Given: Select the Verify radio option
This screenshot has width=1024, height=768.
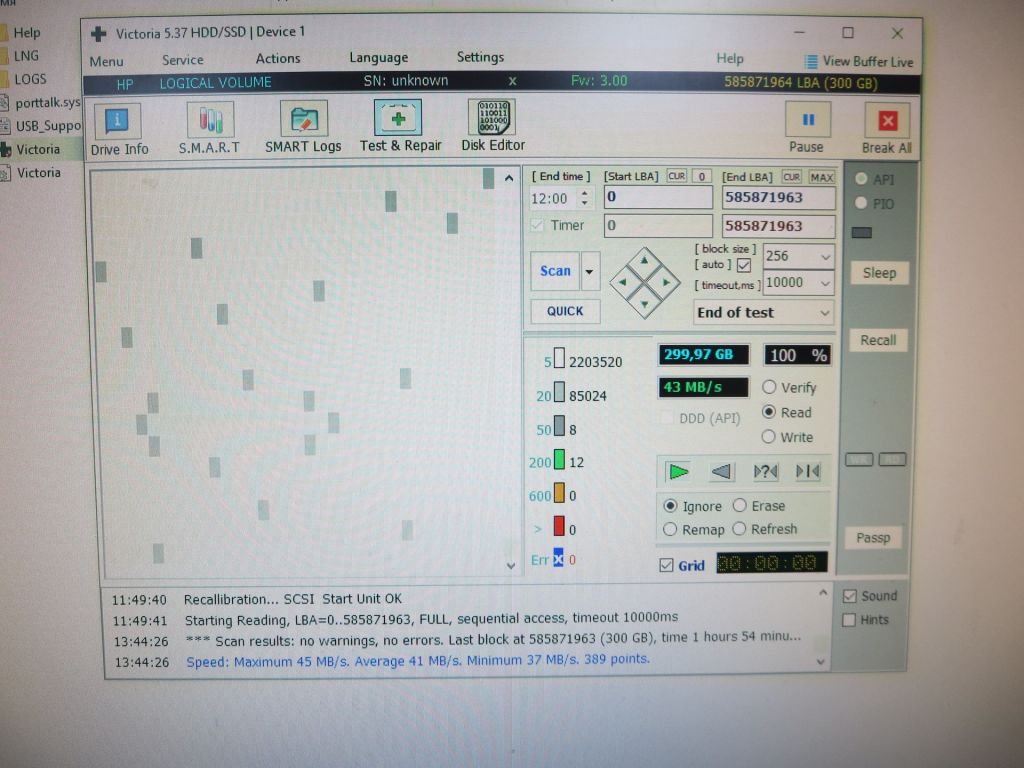Looking at the screenshot, I should click(769, 387).
